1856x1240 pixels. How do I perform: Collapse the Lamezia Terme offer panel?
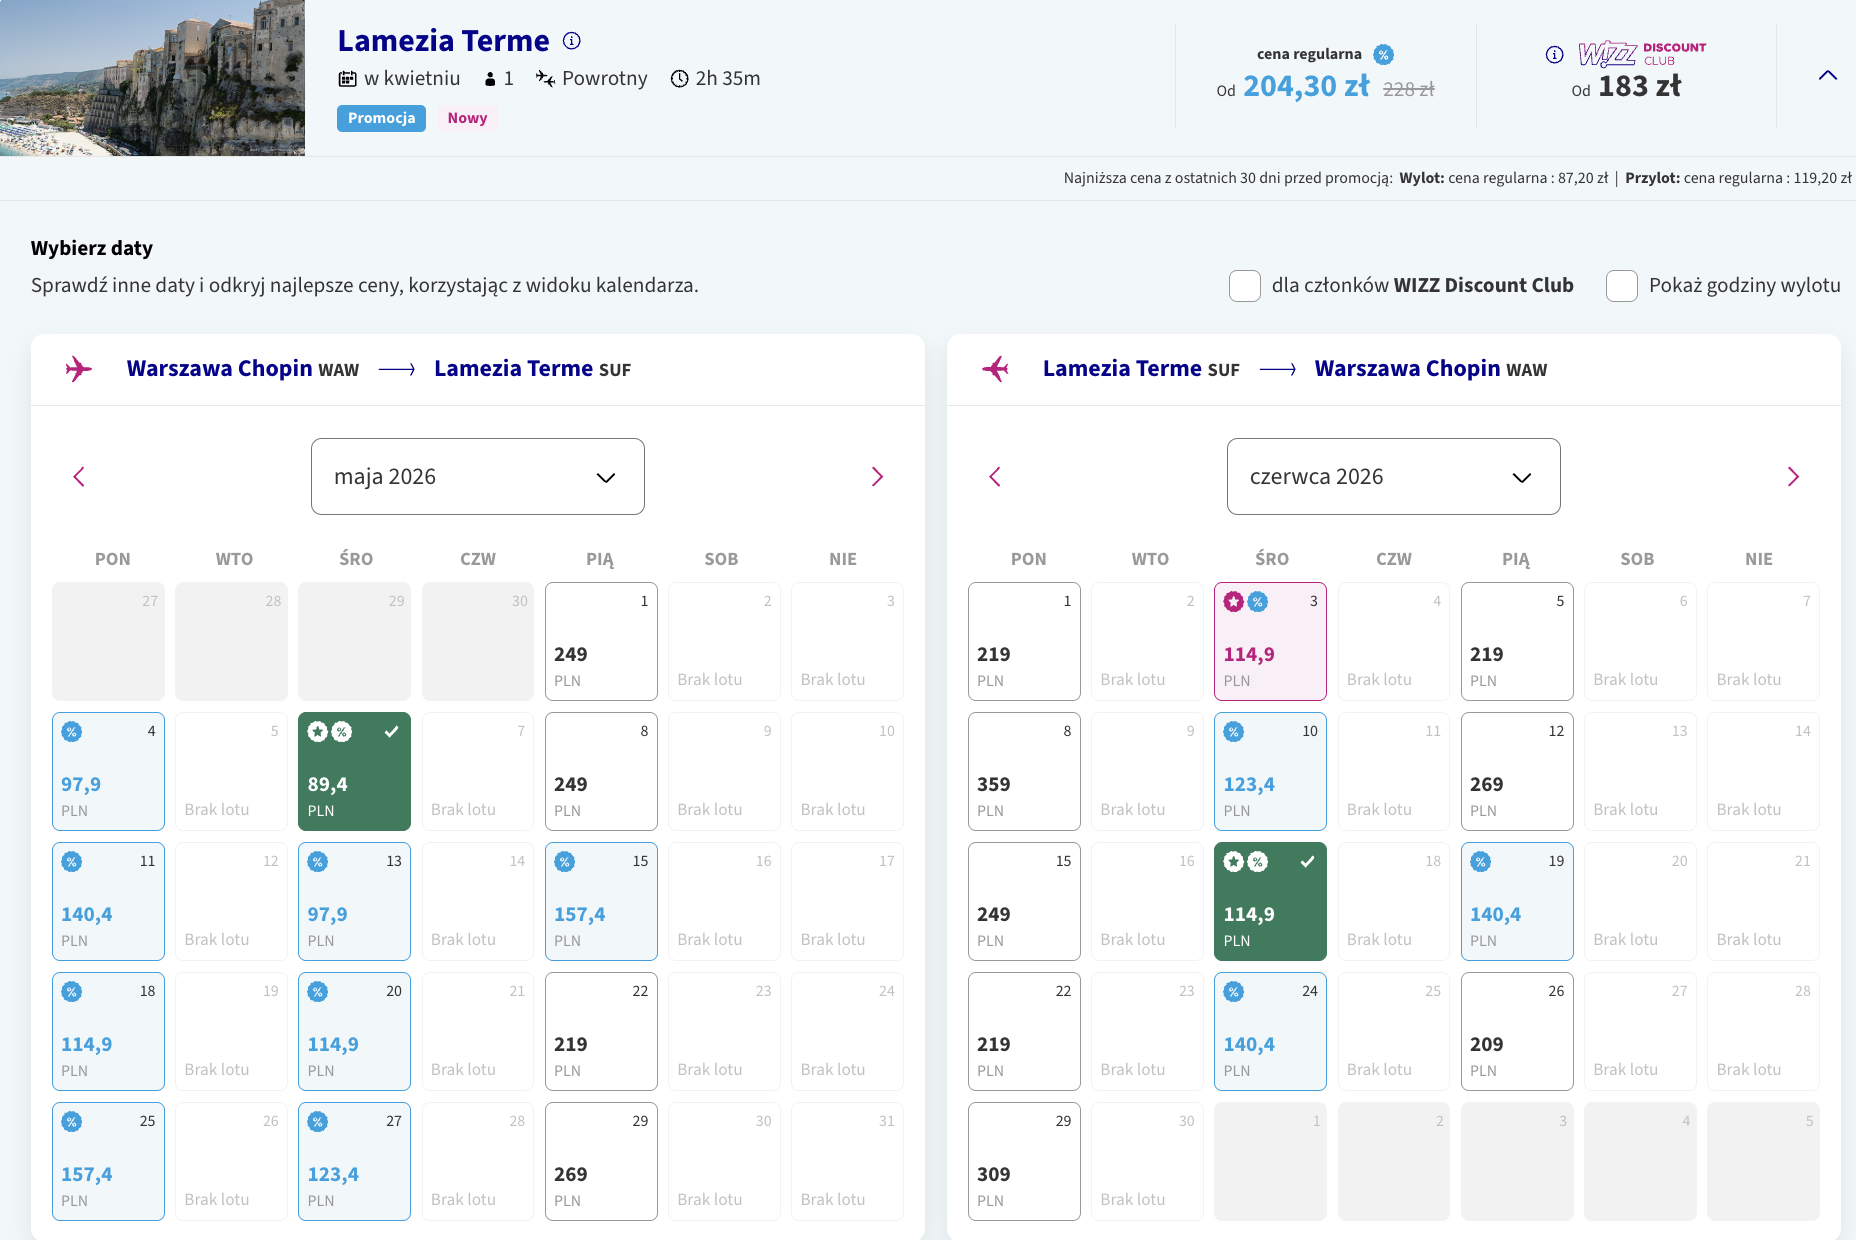(x=1827, y=76)
